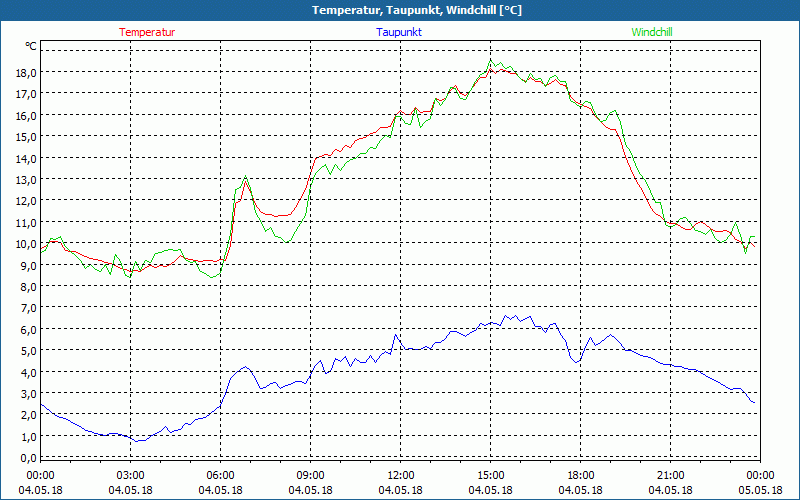This screenshot has height=500, width=800.
Task: Click the 03:00 time label on x-axis
Action: [x=131, y=476]
